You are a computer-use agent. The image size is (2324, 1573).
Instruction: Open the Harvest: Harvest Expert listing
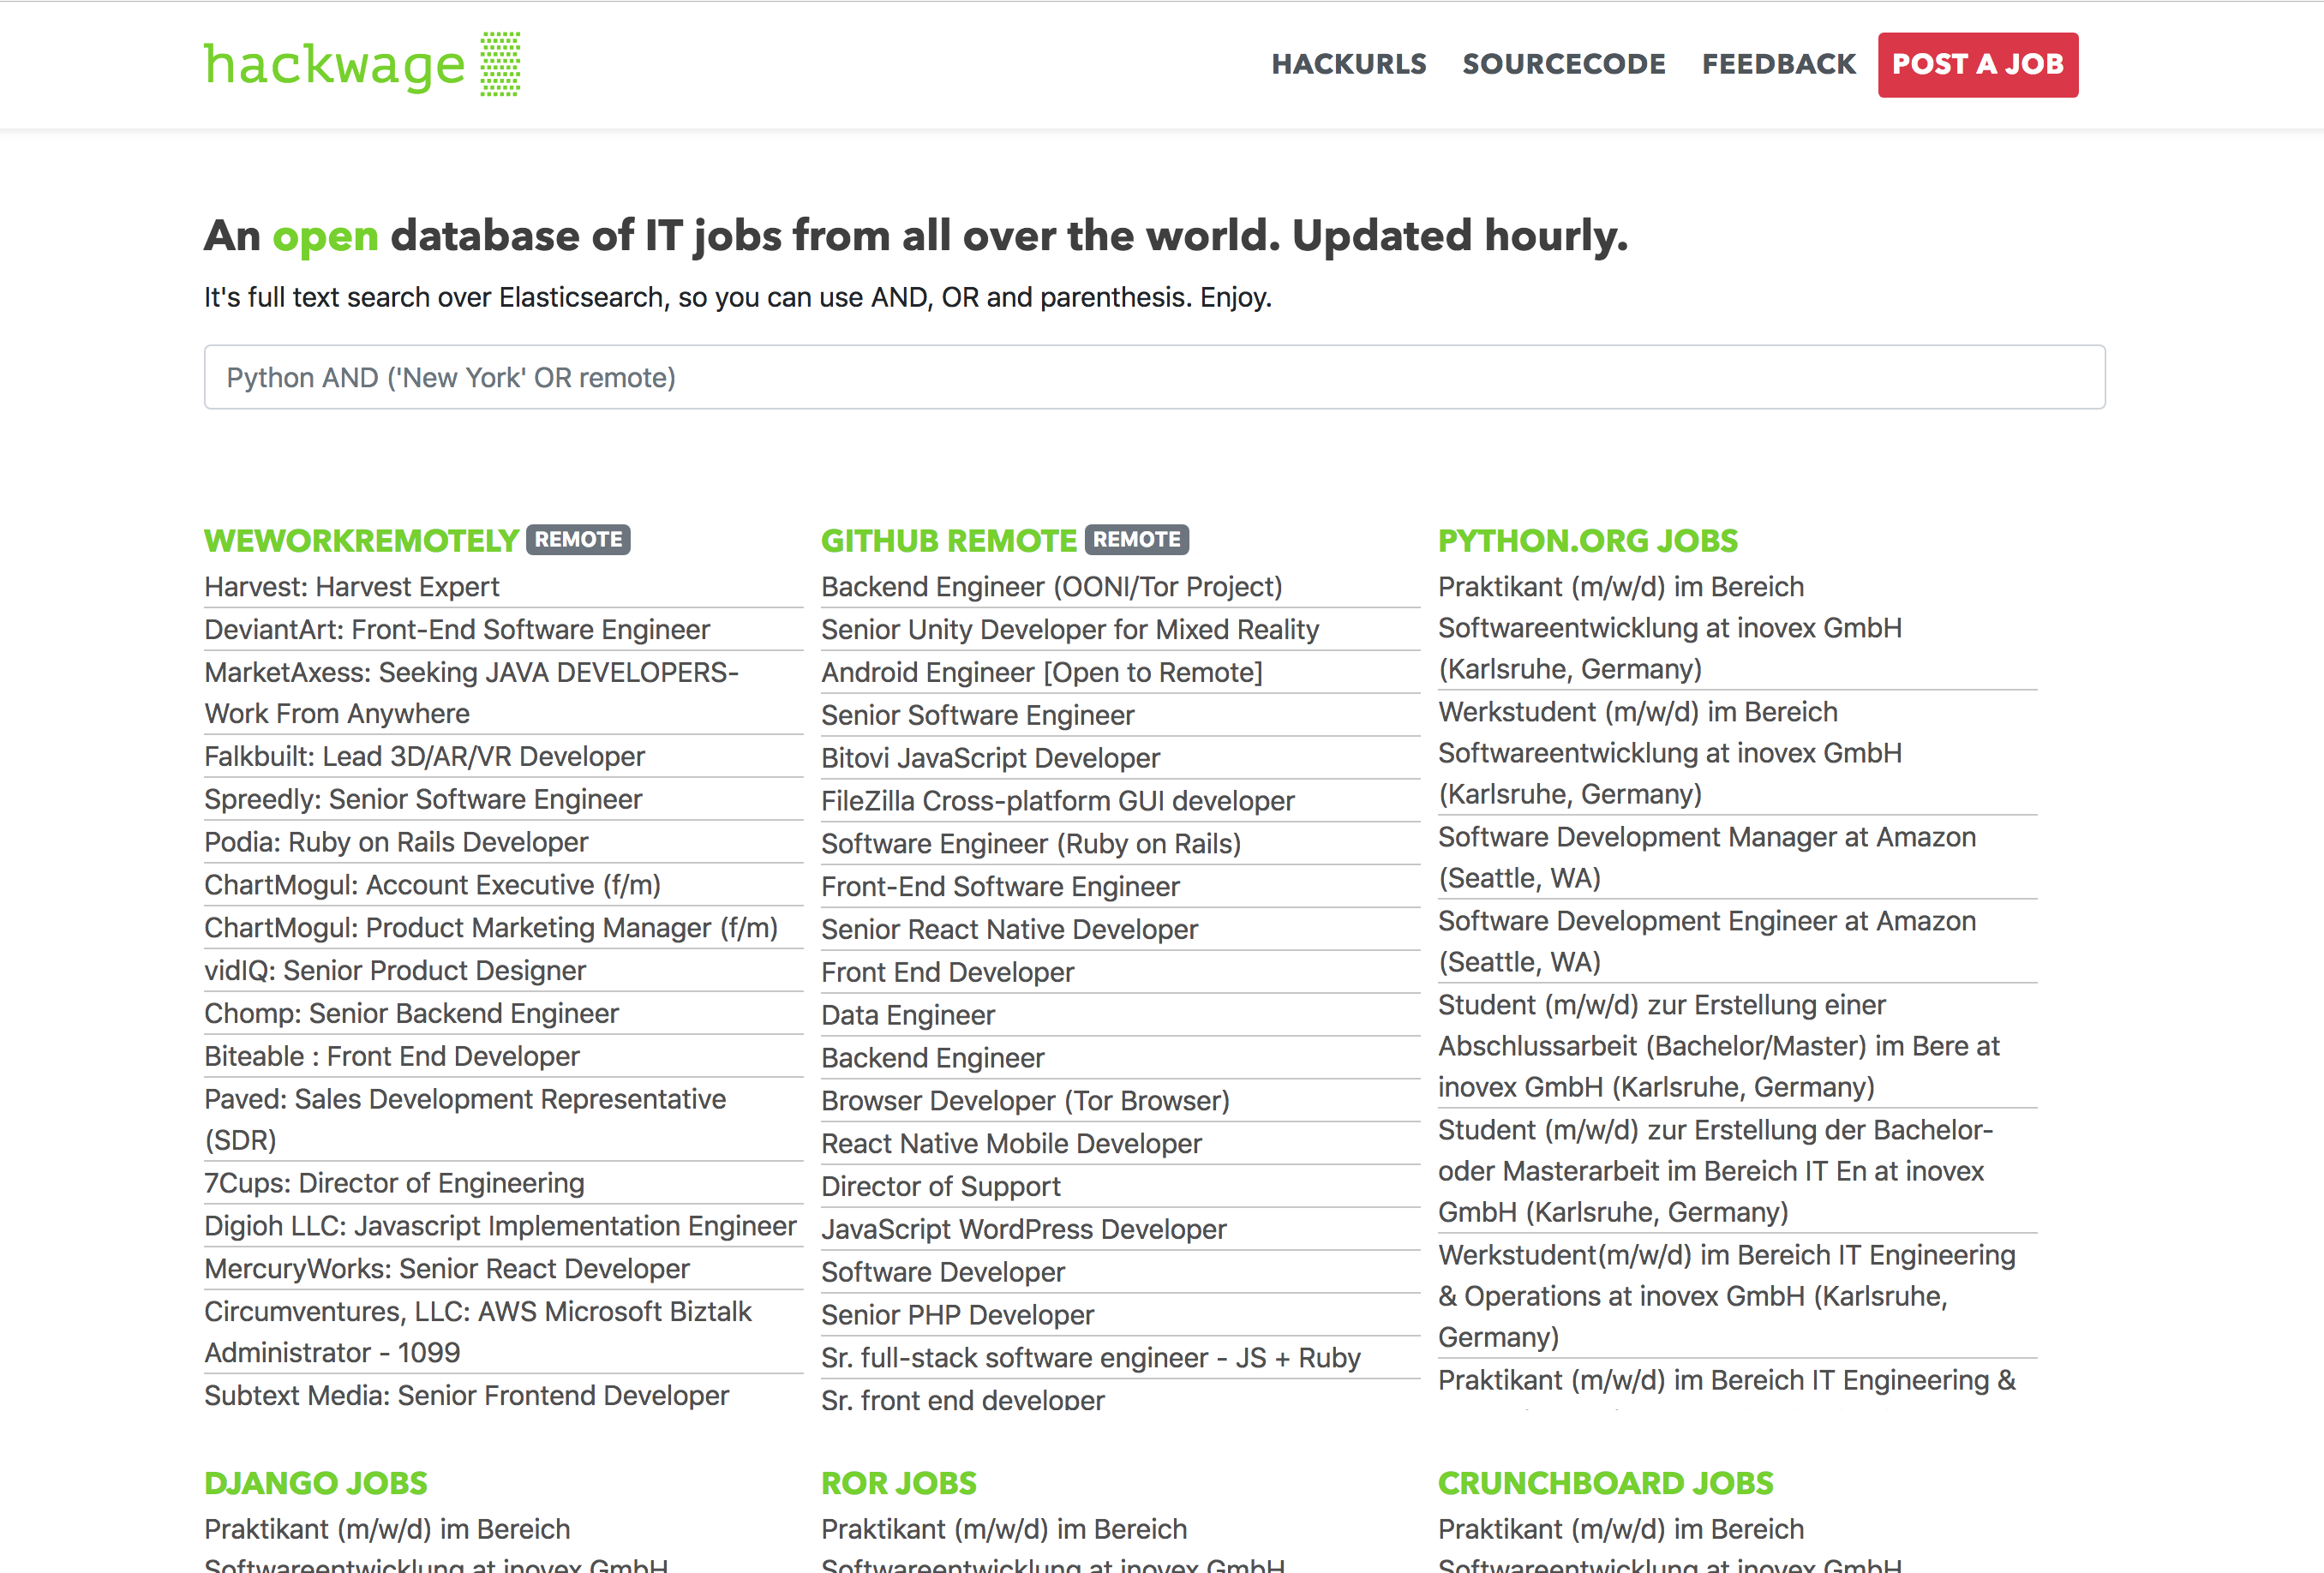click(351, 586)
